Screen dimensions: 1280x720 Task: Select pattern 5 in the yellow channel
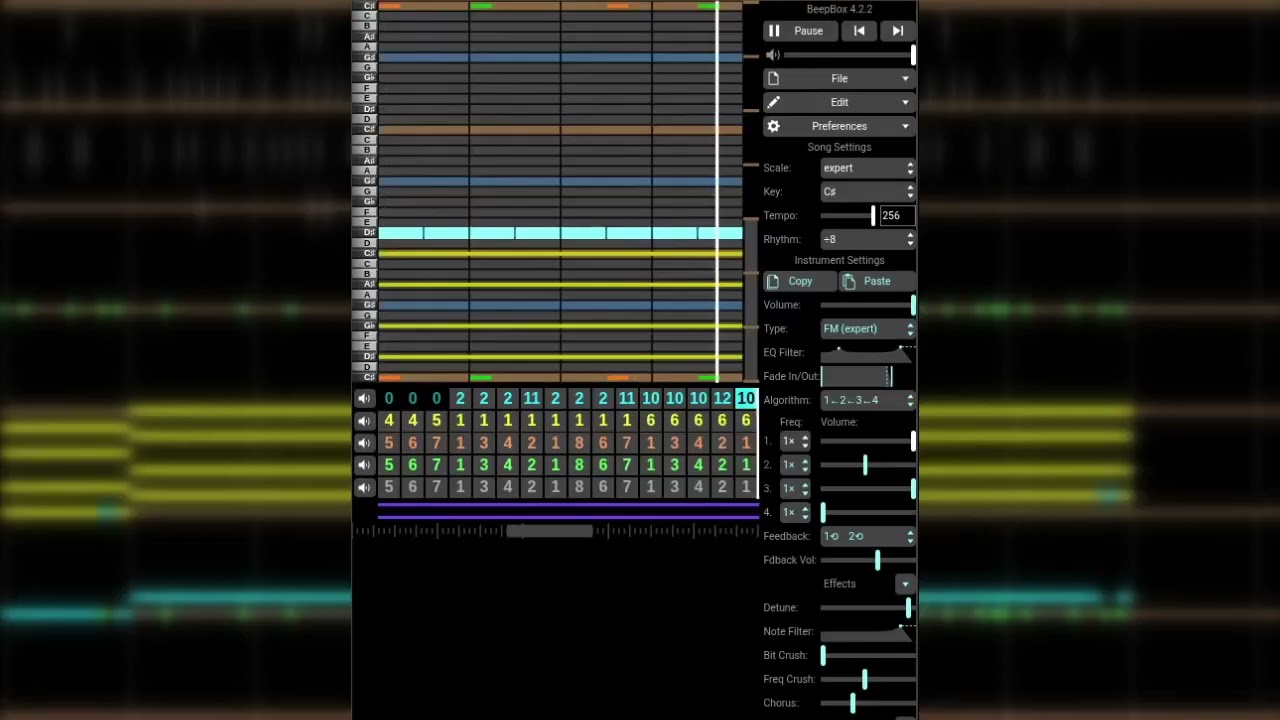pyautogui.click(x=436, y=421)
